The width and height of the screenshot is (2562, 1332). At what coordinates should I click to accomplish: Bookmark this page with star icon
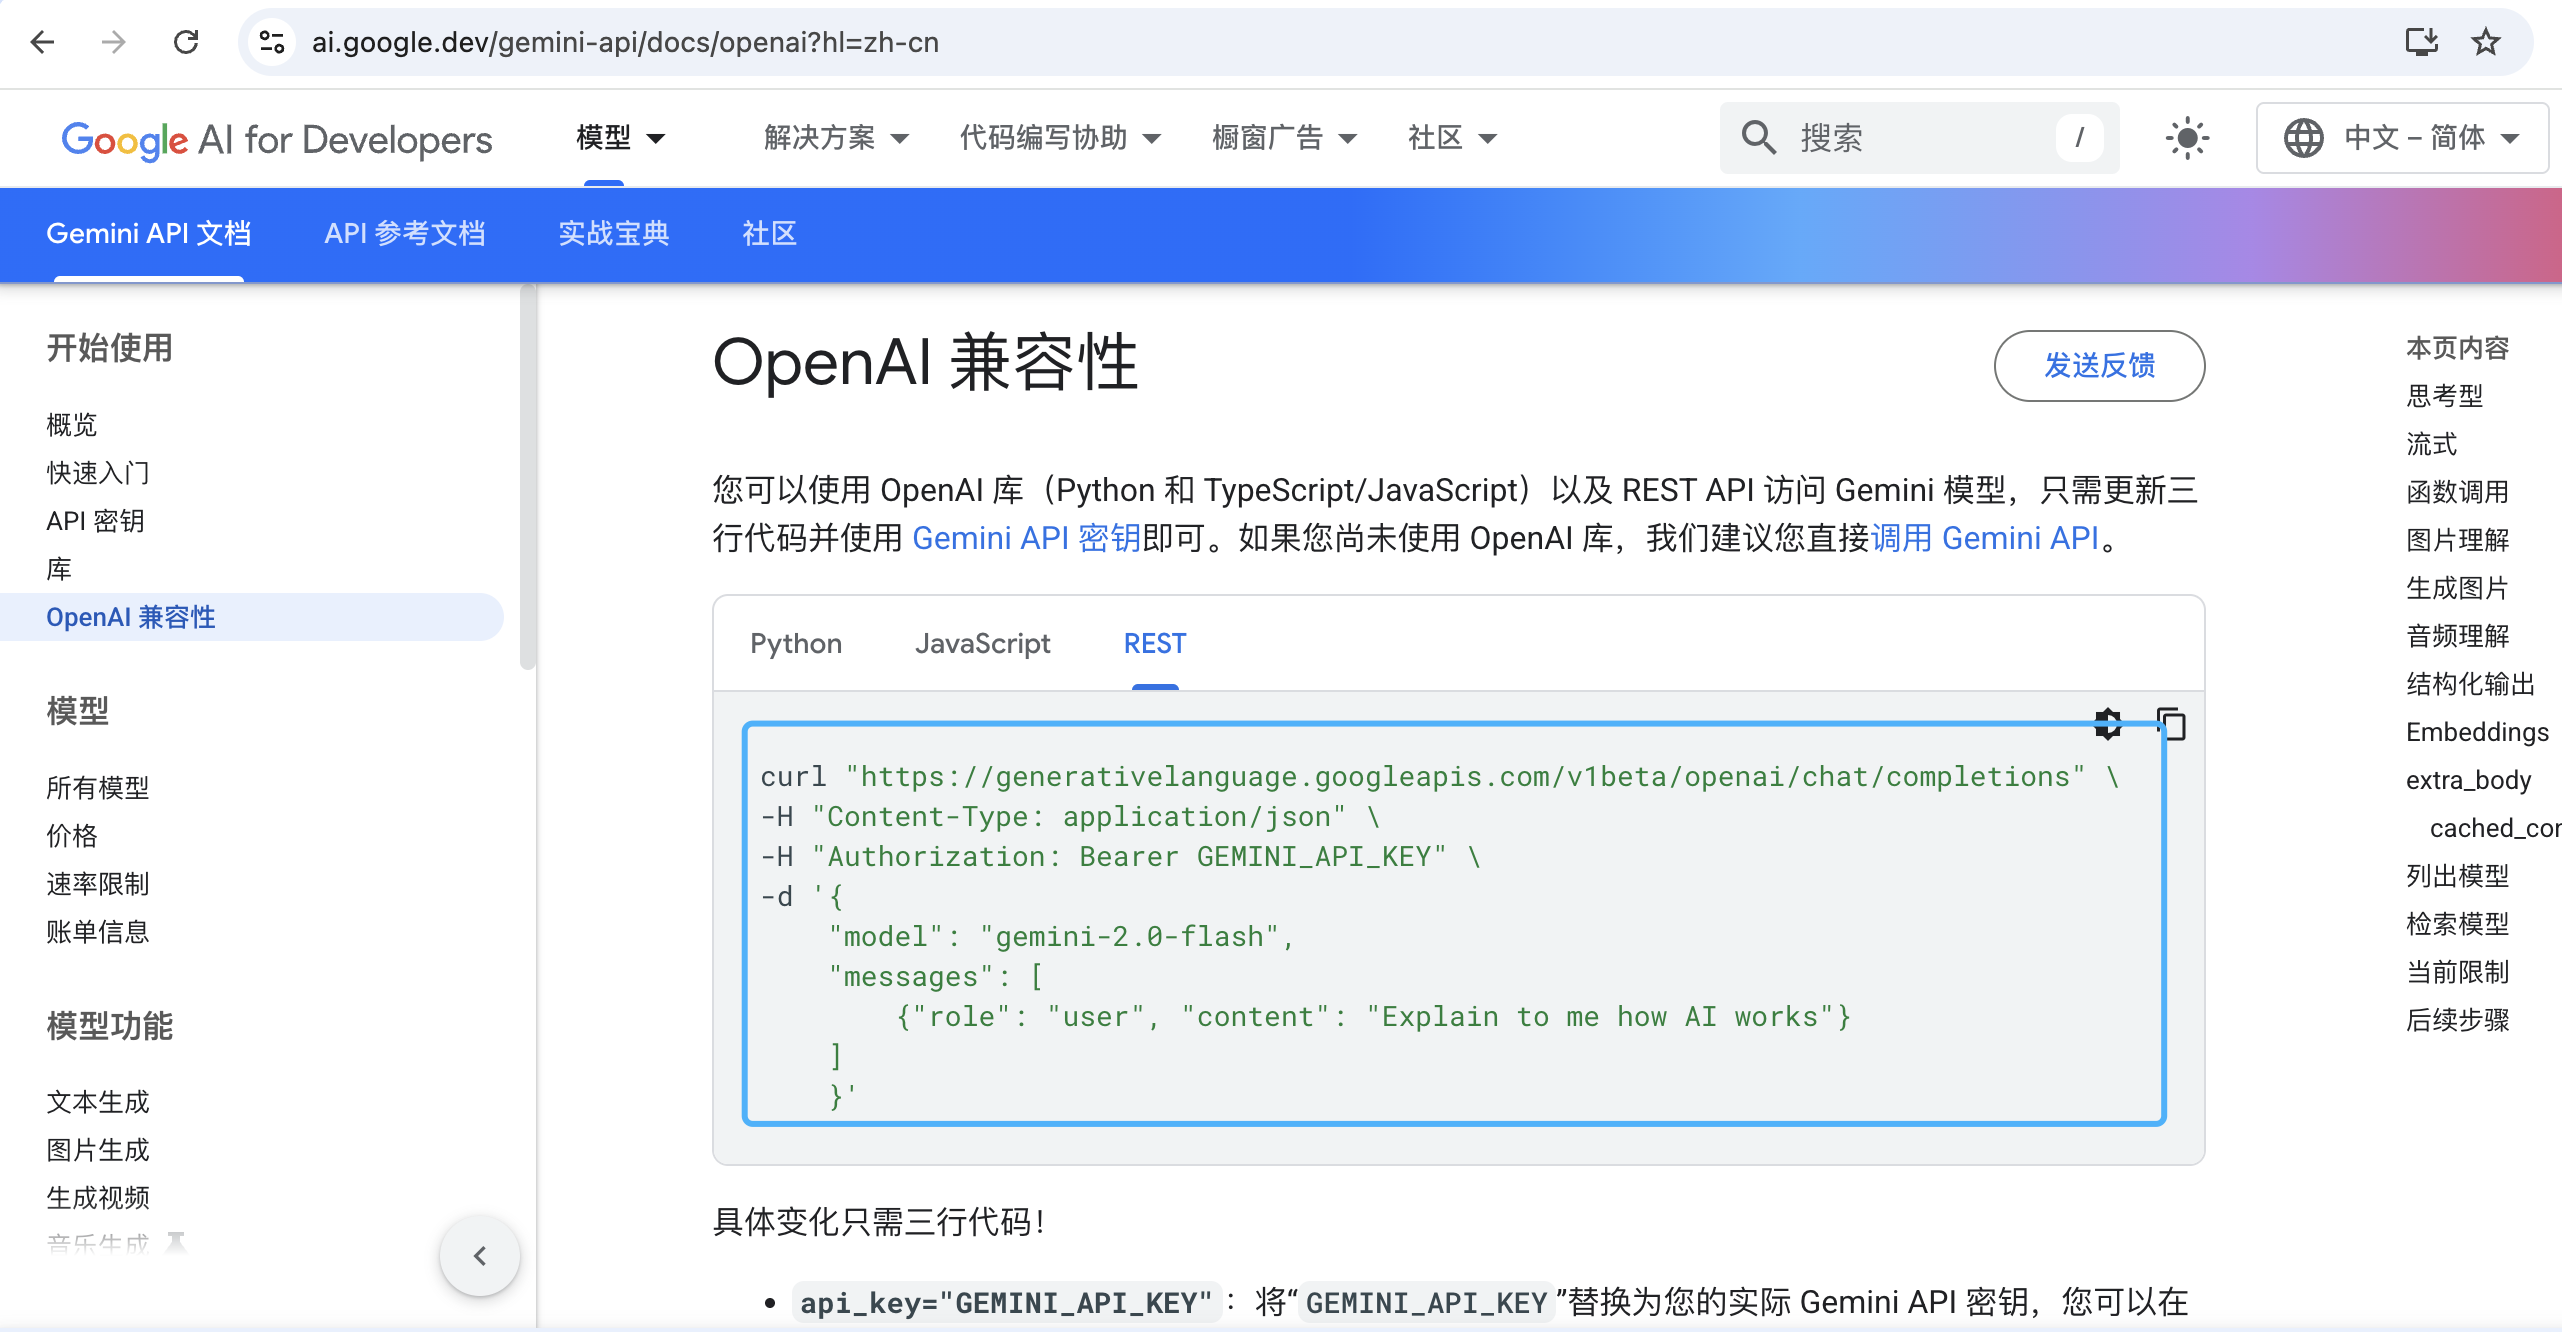point(2485,42)
